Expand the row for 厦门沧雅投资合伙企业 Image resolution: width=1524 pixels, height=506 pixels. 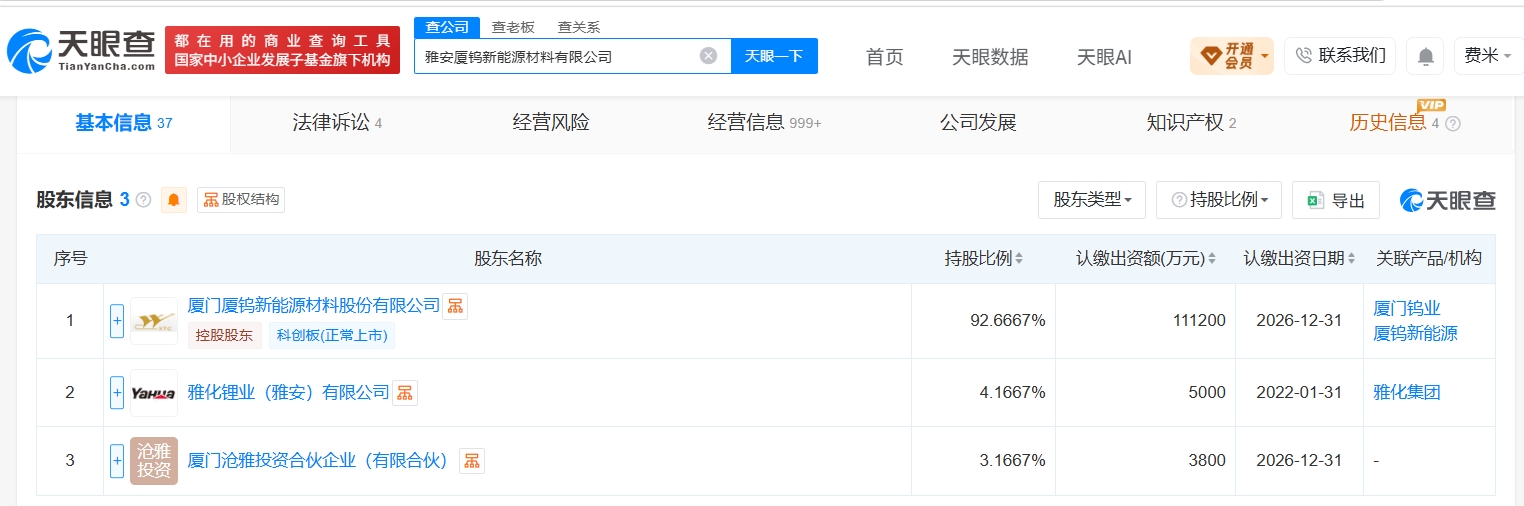(117, 461)
